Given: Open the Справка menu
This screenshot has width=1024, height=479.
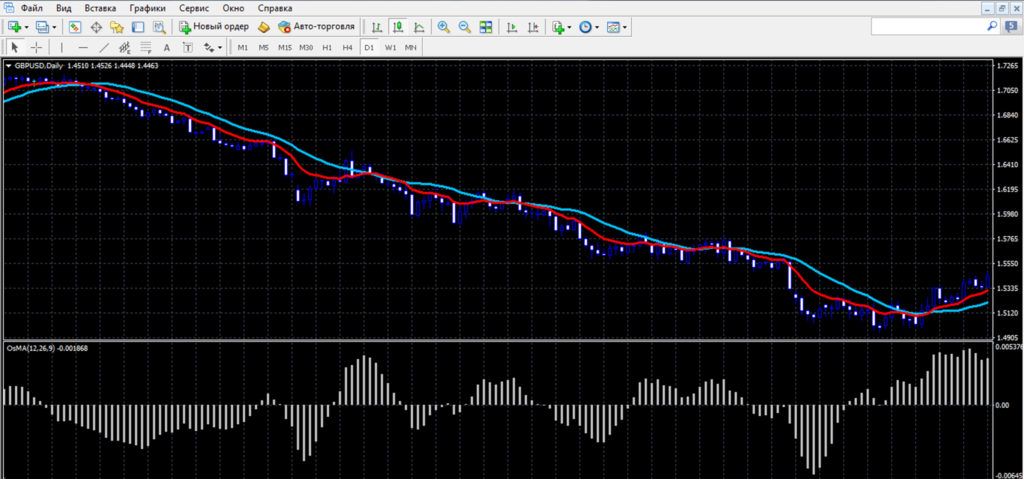Looking at the screenshot, I should tap(275, 8).
